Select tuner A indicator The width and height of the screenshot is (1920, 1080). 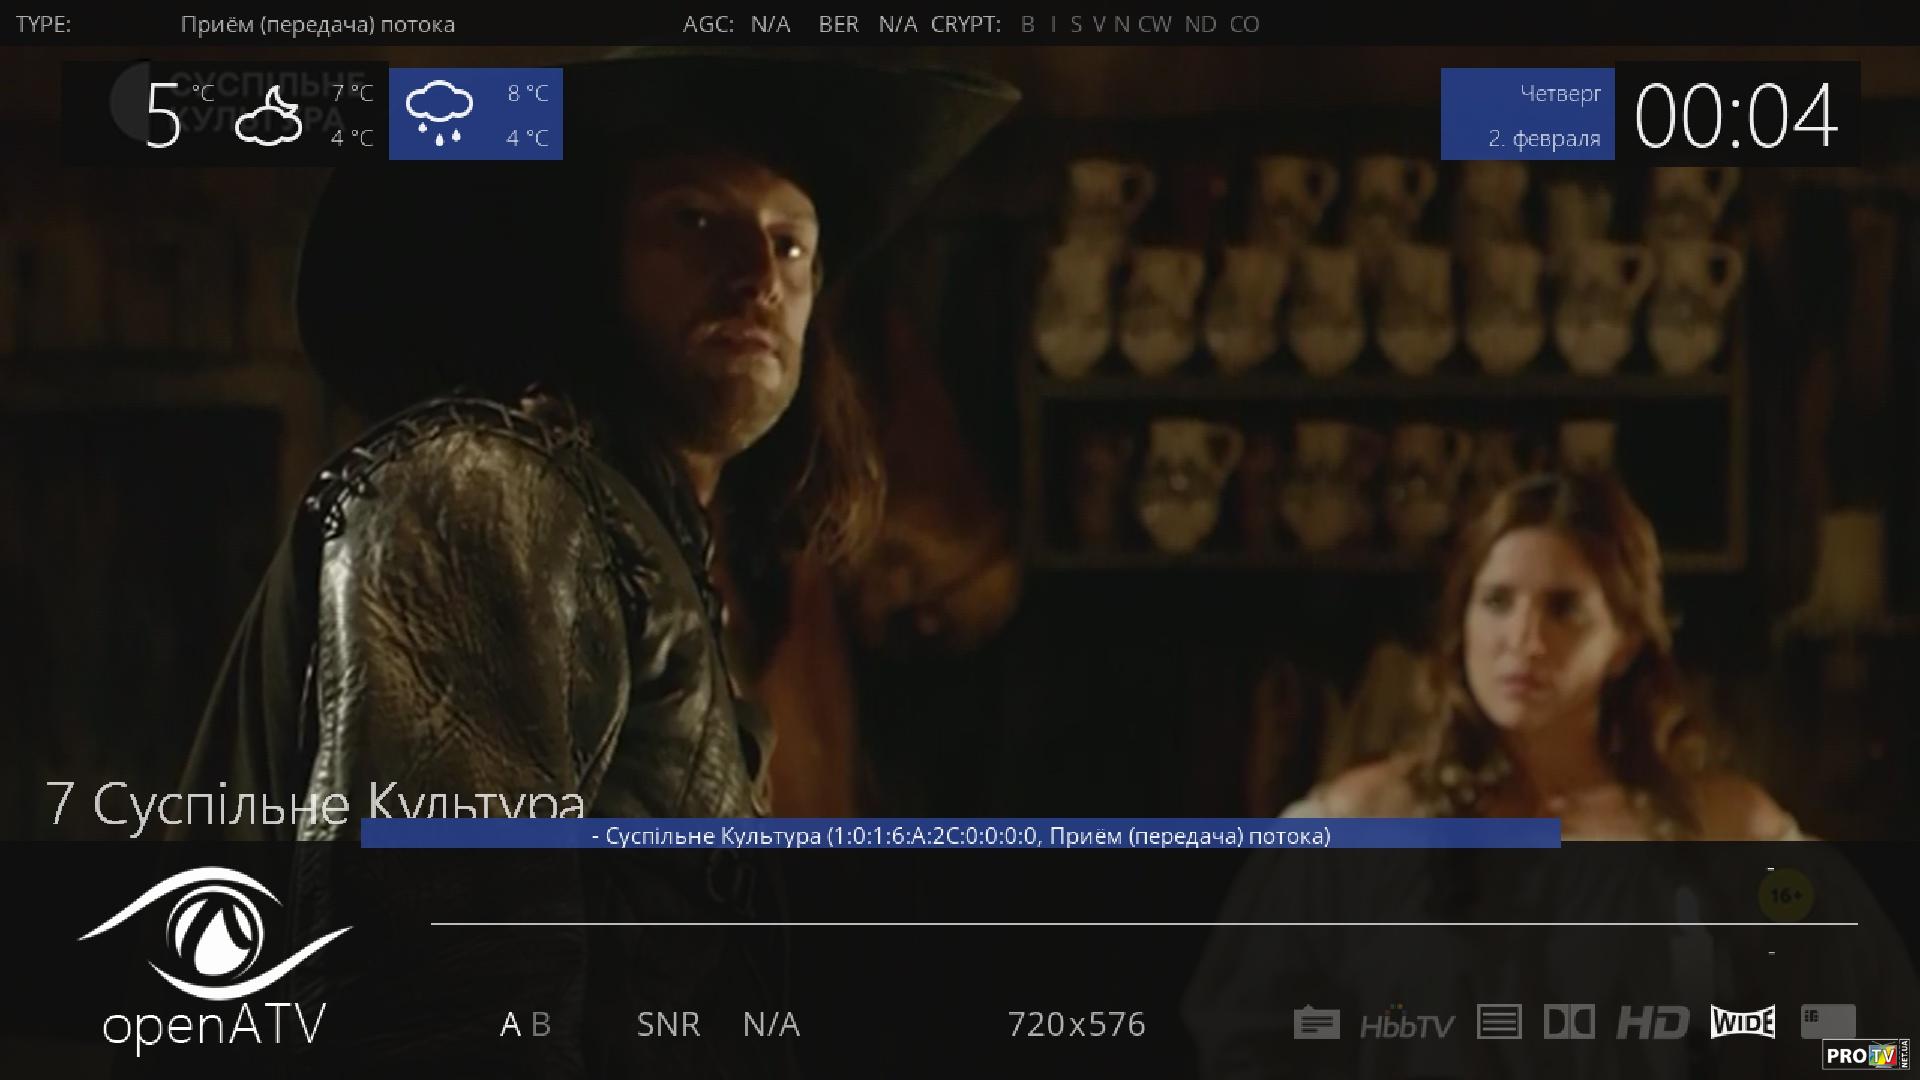[x=510, y=1024]
